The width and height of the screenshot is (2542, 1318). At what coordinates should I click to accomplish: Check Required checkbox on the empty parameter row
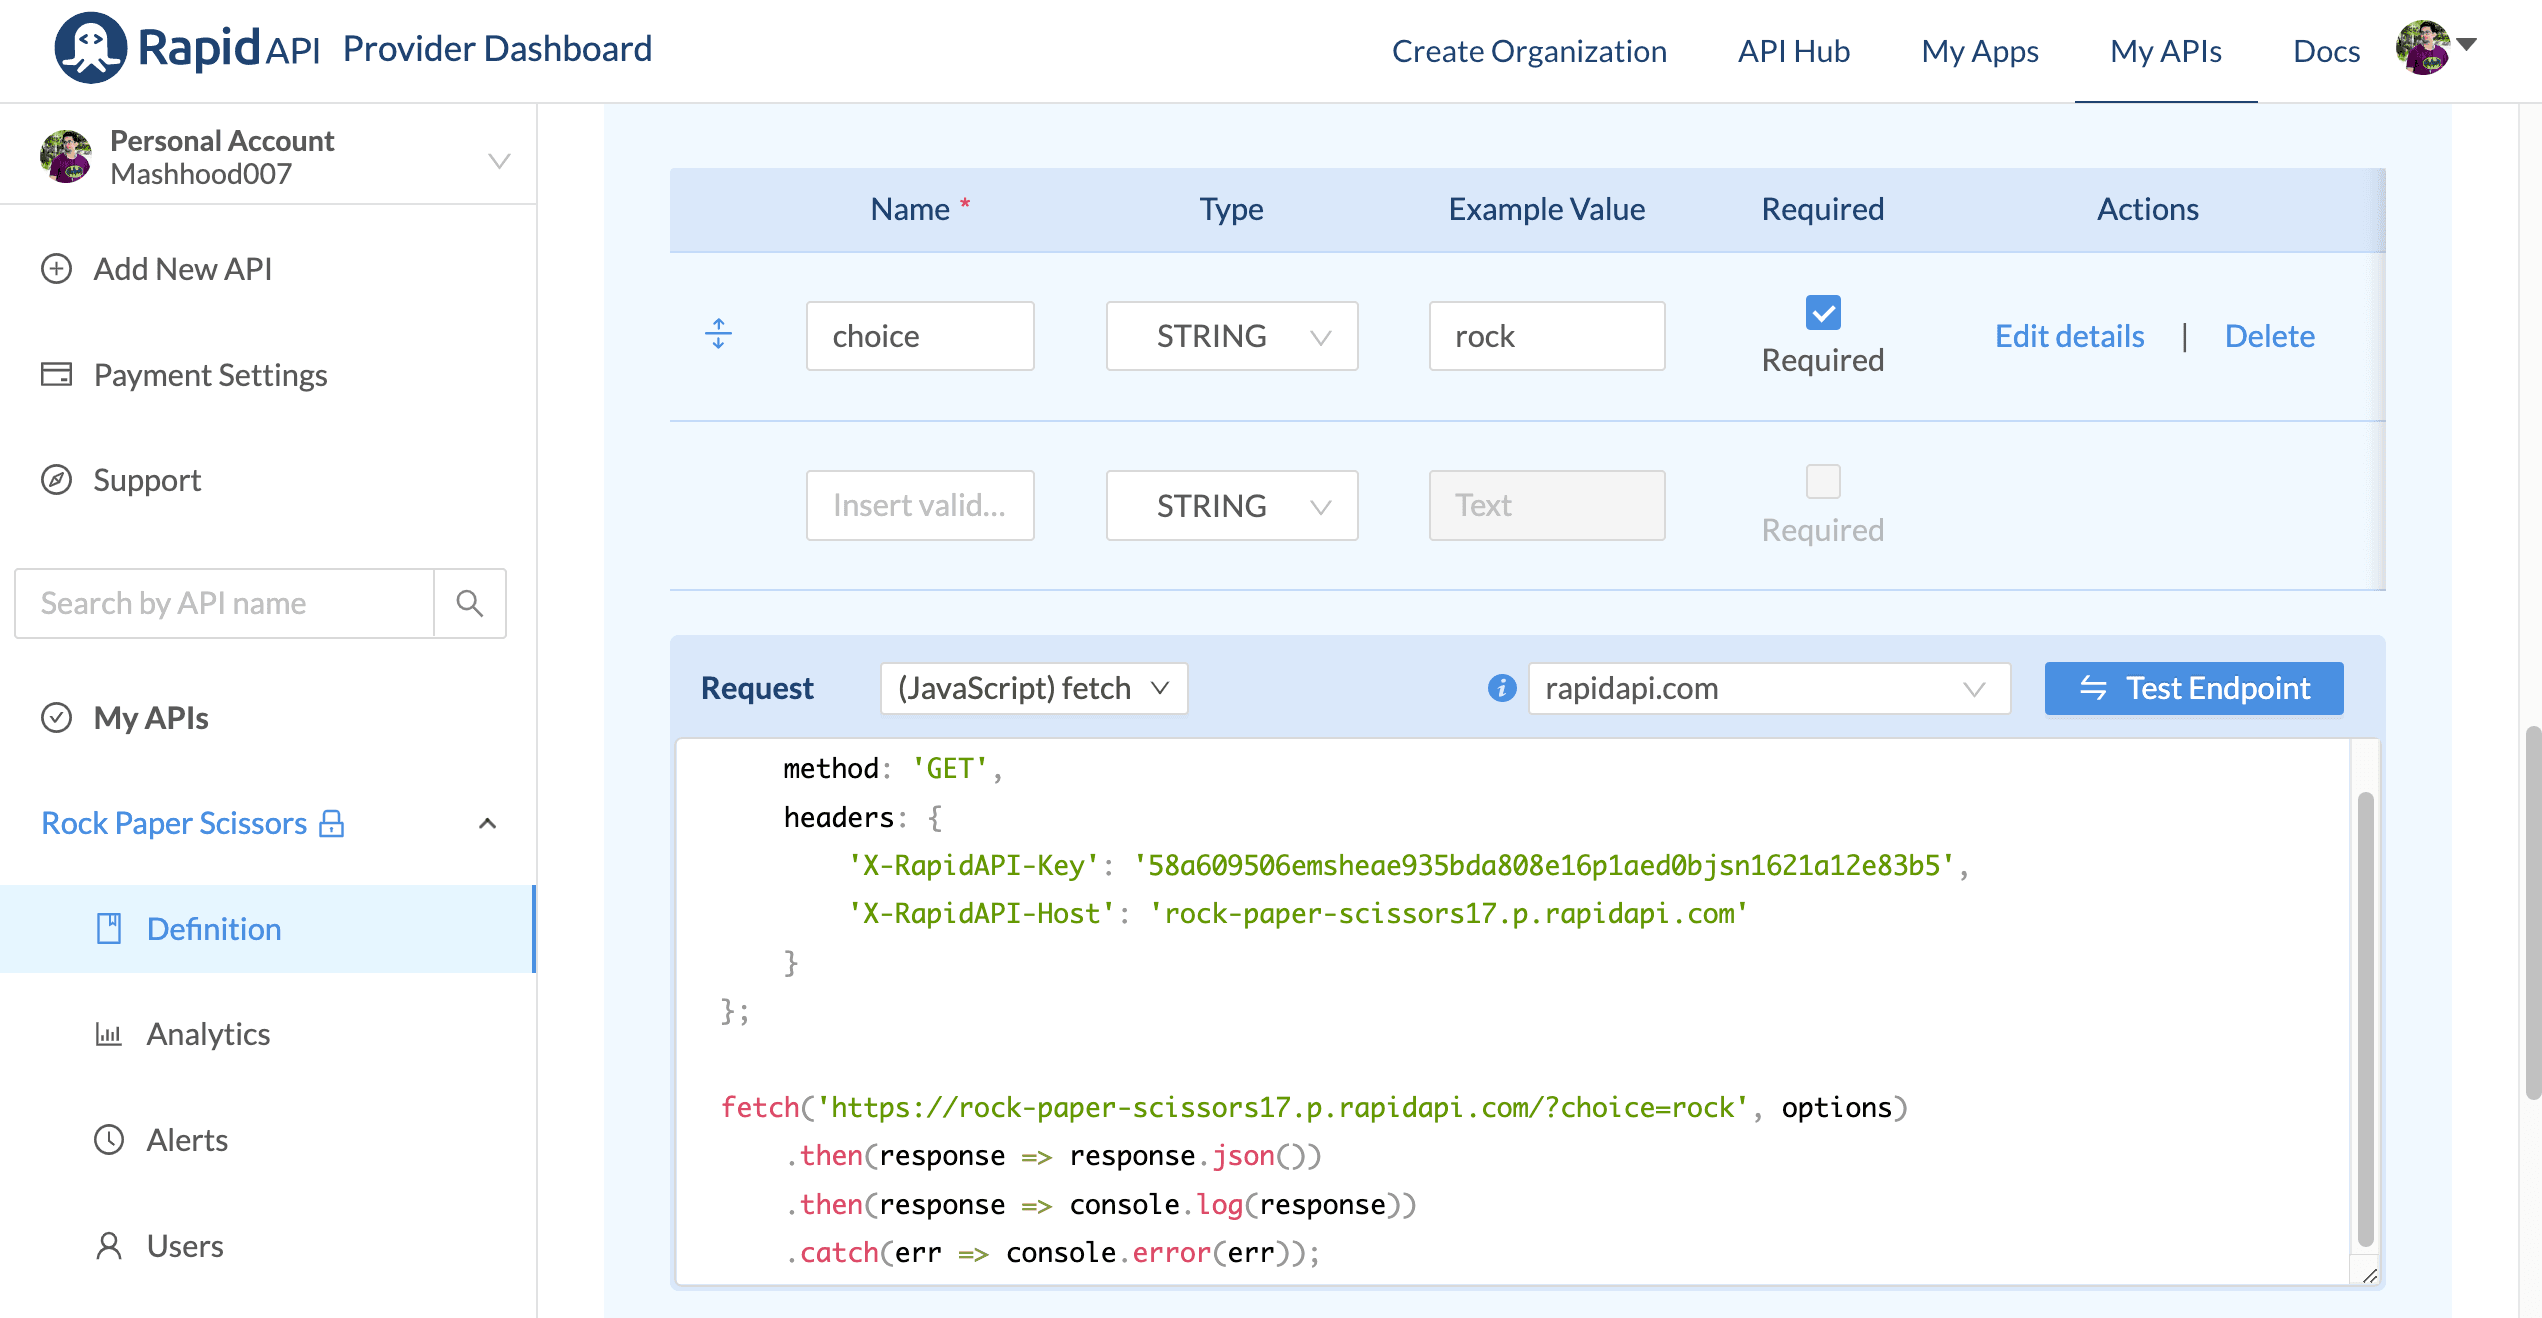1823,482
